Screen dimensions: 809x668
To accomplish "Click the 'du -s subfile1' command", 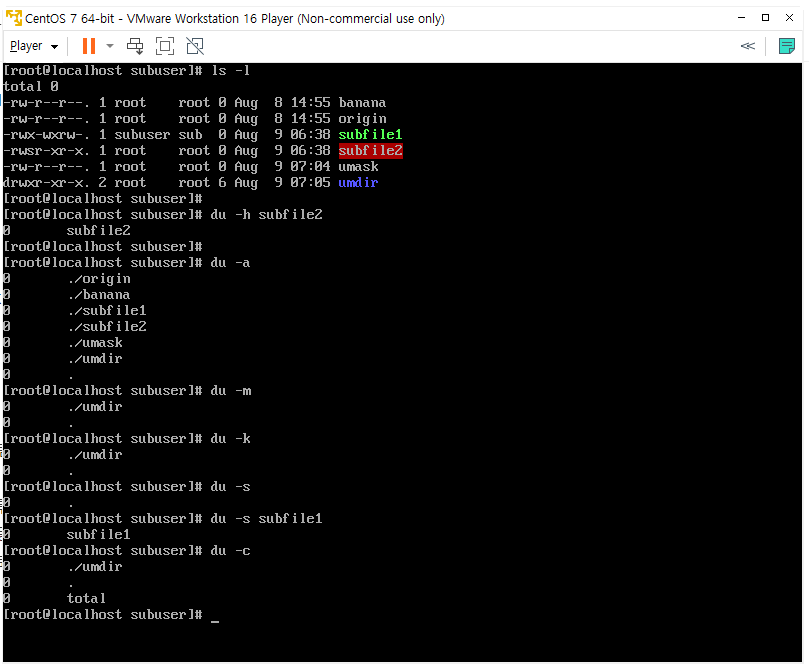I will pos(266,518).
